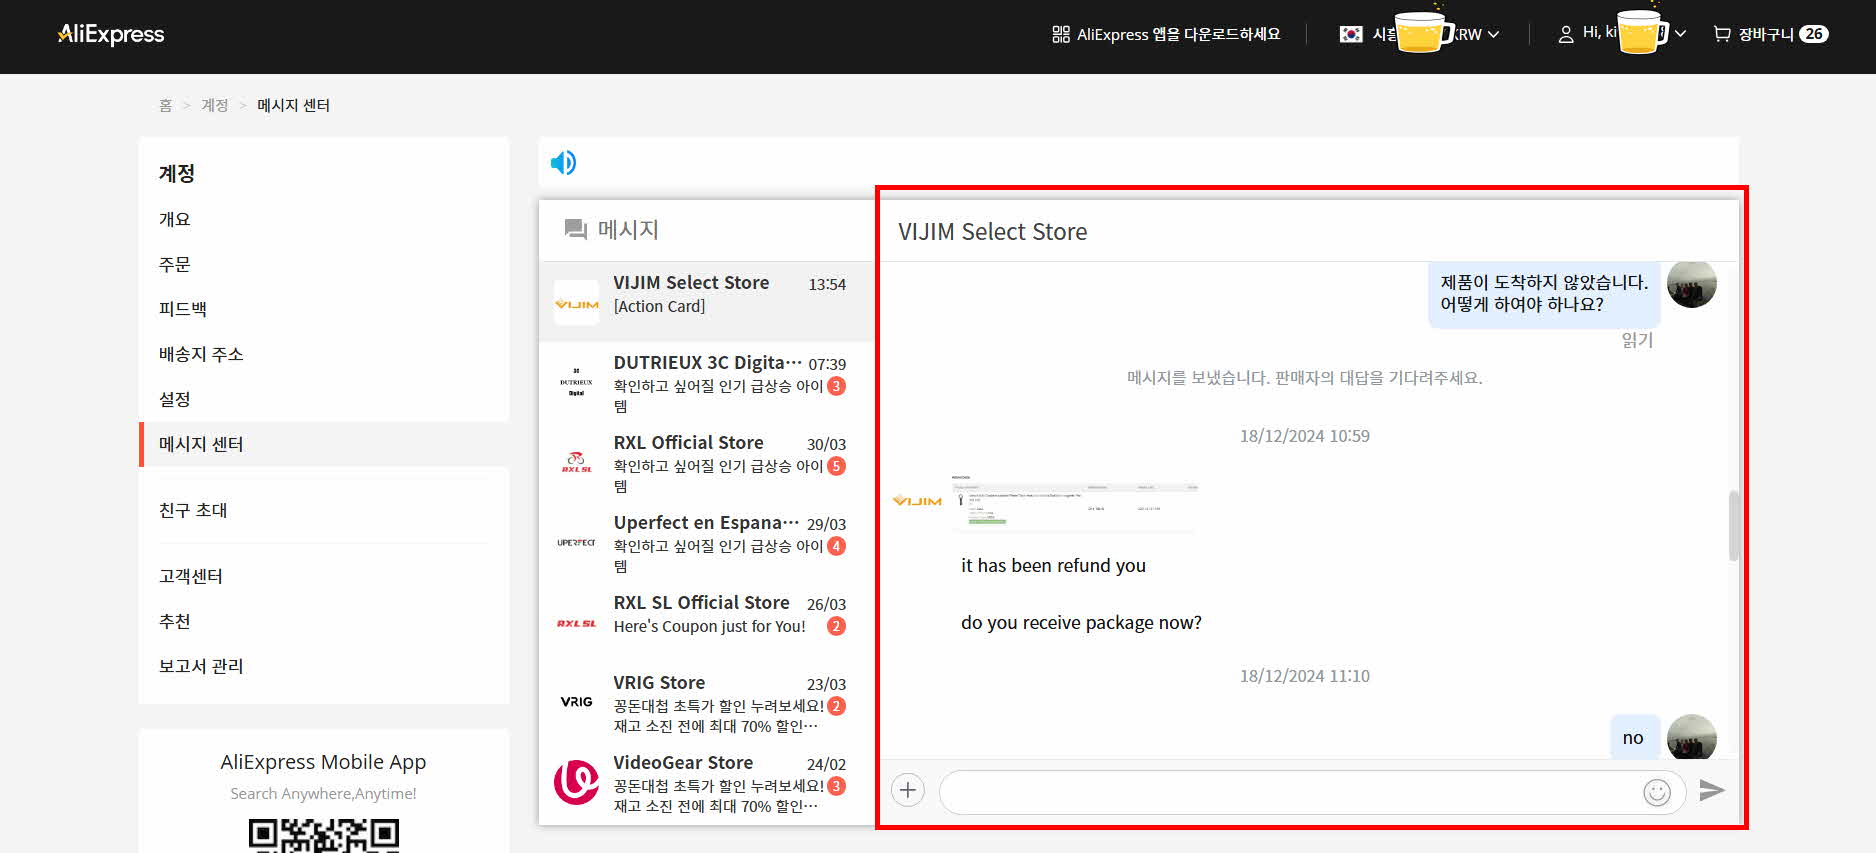This screenshot has height=853, width=1876.
Task: Open 추천 in the sidebar
Action: click(x=175, y=621)
